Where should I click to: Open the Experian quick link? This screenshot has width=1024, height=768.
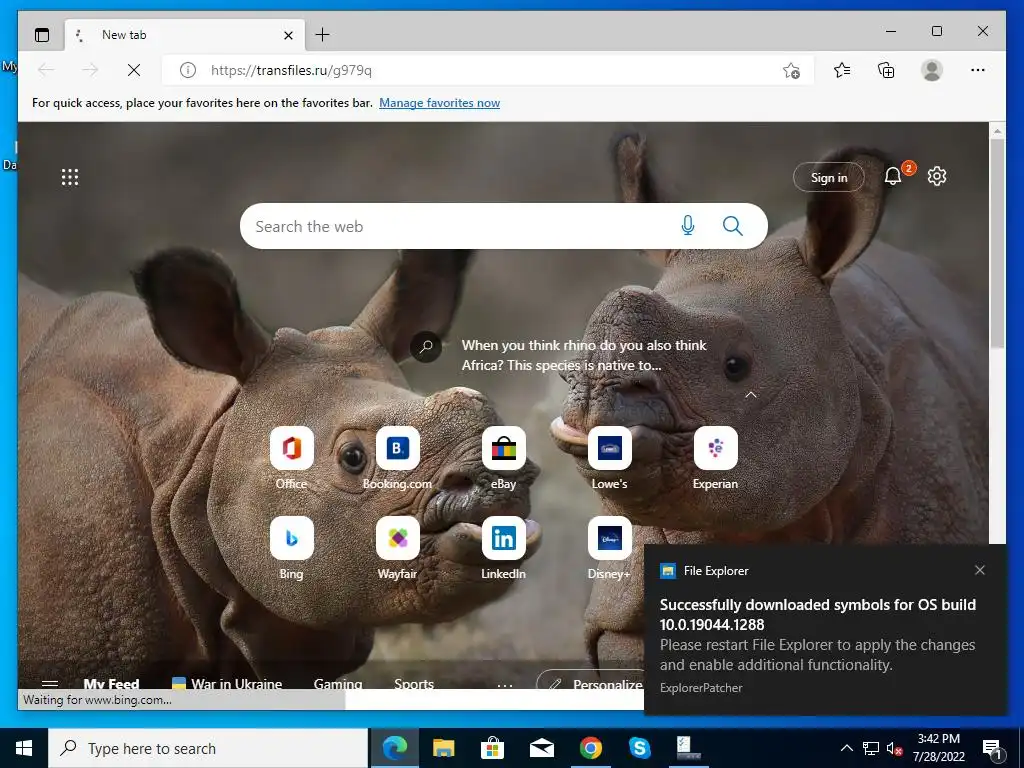(x=715, y=458)
